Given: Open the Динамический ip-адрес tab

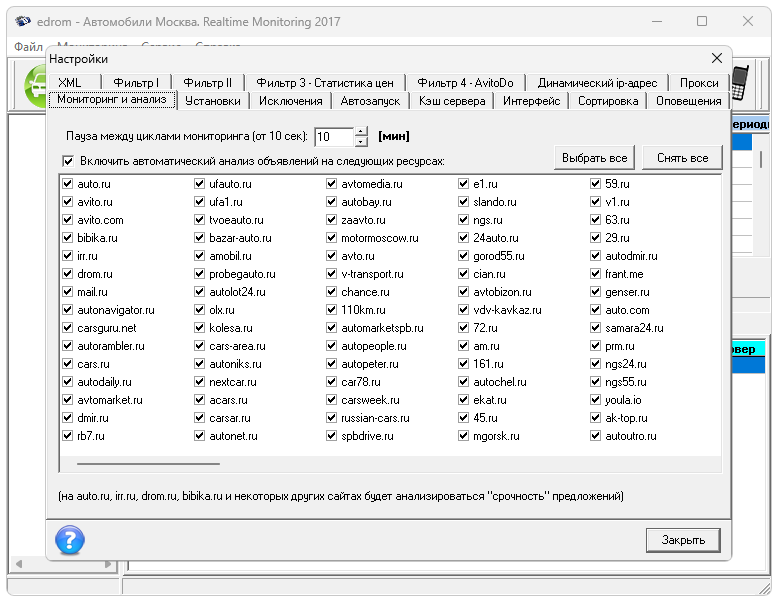Looking at the screenshot, I should 597,82.
